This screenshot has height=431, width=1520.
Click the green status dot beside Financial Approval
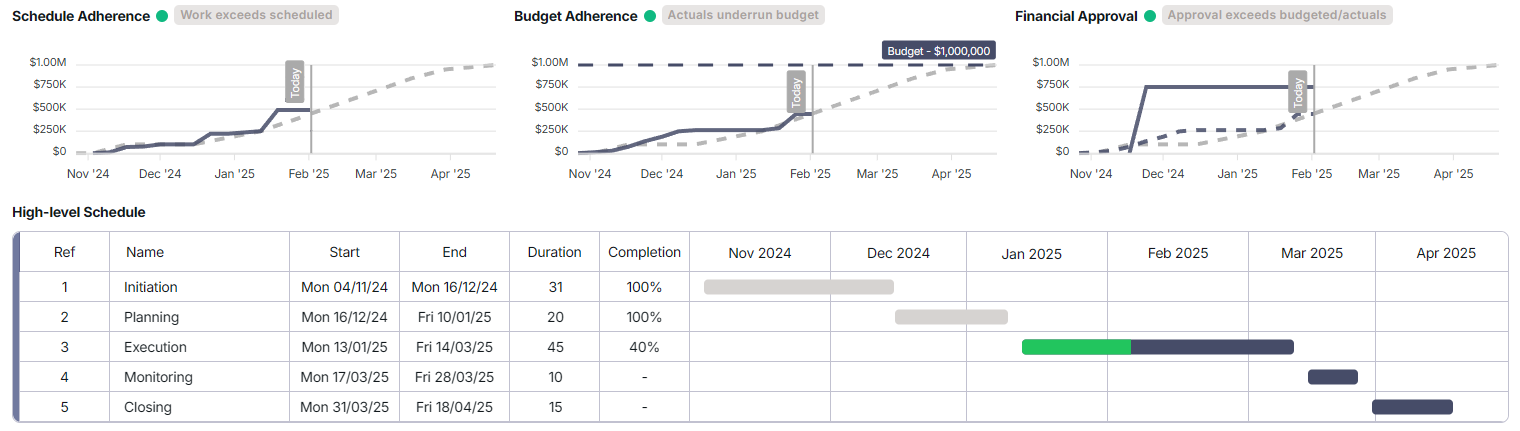1150,16
